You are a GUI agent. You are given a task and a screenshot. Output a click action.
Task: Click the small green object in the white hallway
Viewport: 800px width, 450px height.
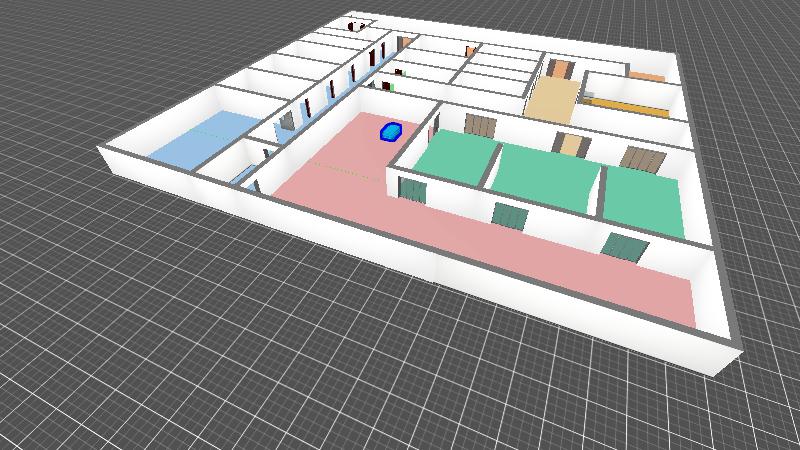click(393, 87)
